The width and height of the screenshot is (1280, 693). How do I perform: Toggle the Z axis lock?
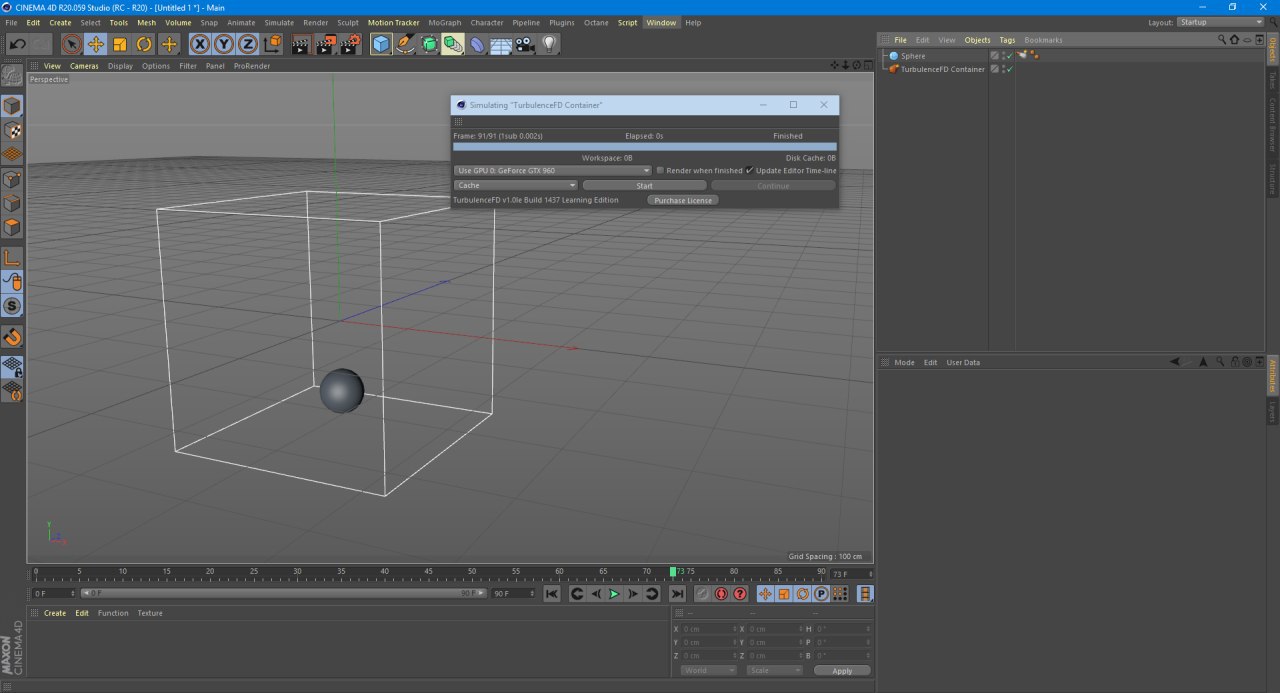coord(247,44)
